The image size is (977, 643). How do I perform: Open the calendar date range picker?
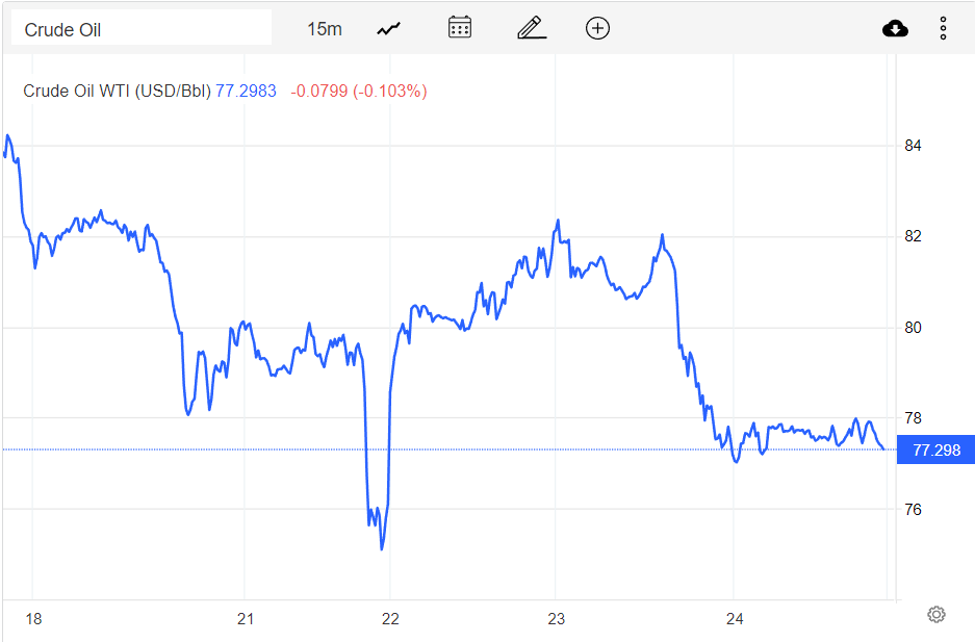click(460, 28)
